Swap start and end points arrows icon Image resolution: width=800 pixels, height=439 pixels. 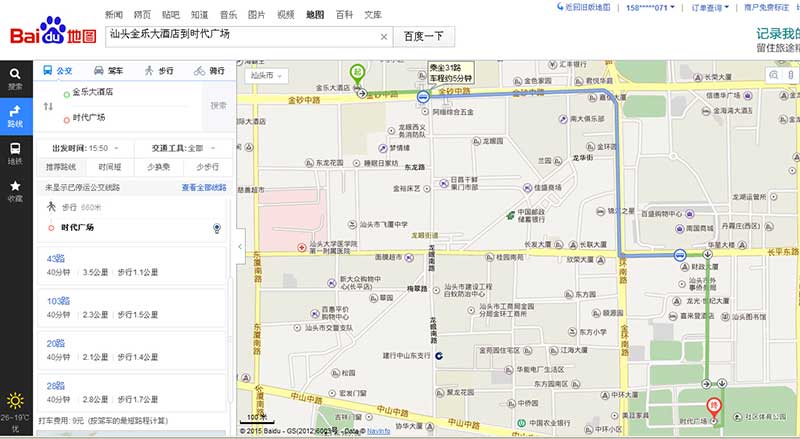(x=48, y=106)
